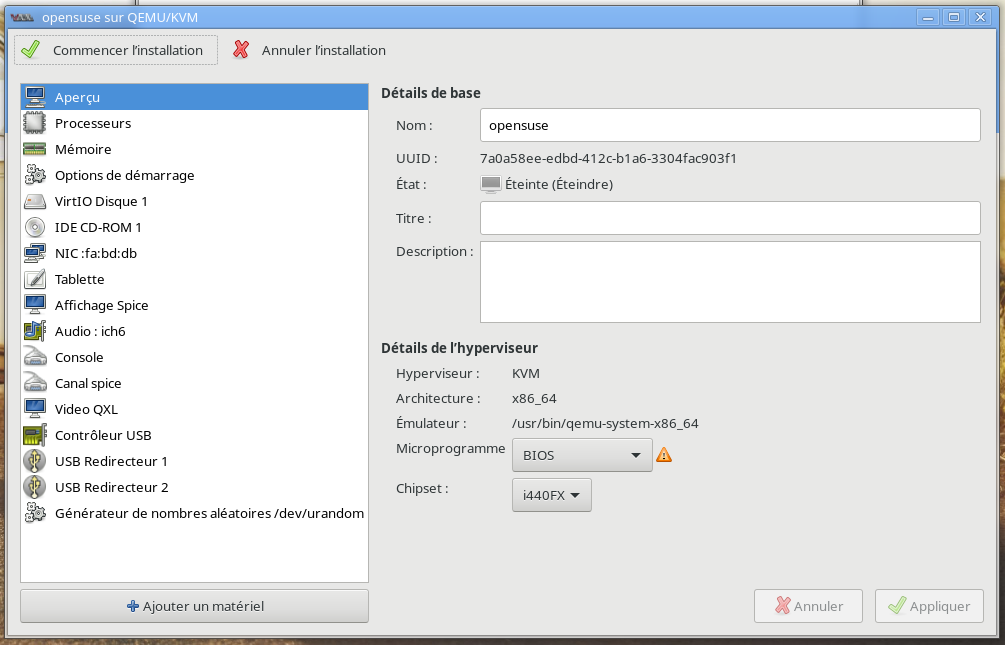Select Options de démarrage in hardware list

124,175
